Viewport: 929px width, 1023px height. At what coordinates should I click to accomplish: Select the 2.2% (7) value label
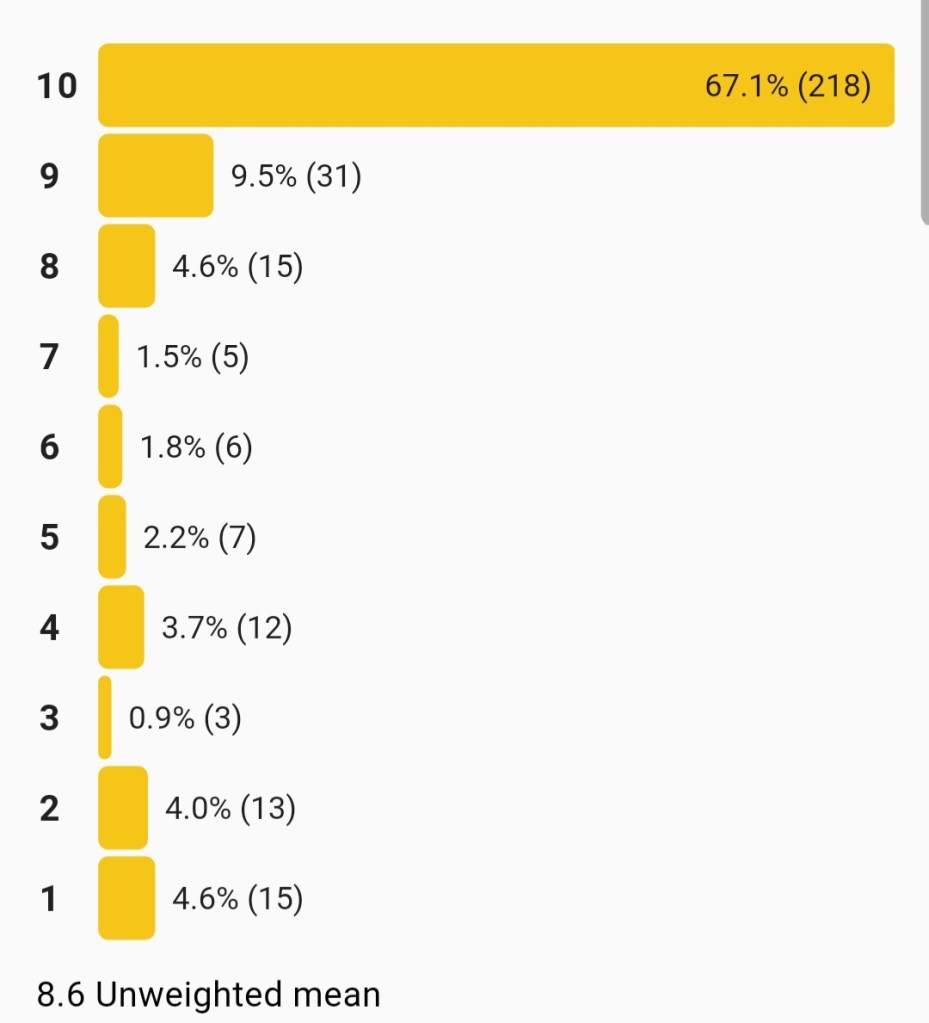[200, 538]
